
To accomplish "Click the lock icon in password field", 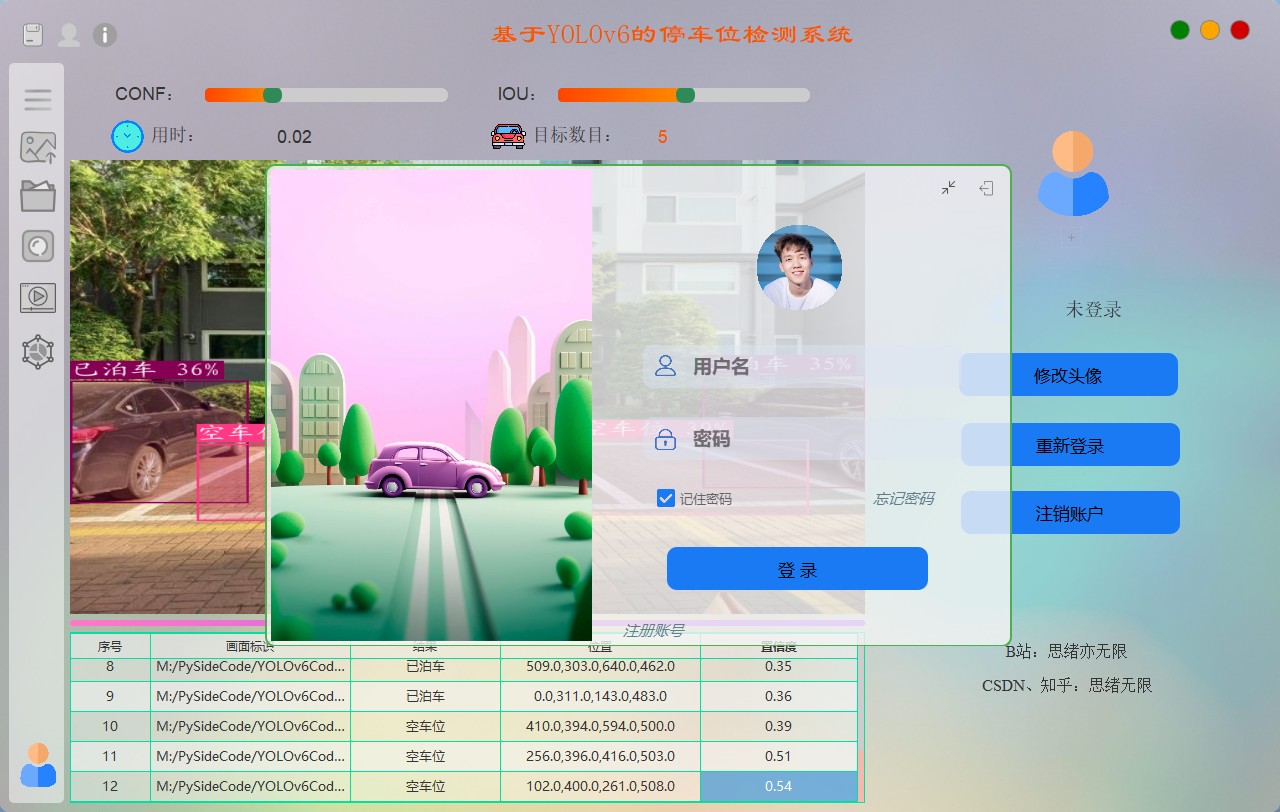I will (x=665, y=438).
